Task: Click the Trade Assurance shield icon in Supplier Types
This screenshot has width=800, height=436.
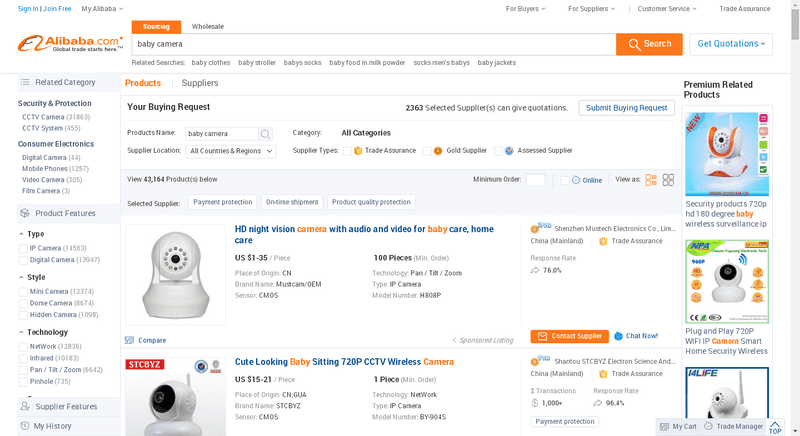Action: (358, 150)
